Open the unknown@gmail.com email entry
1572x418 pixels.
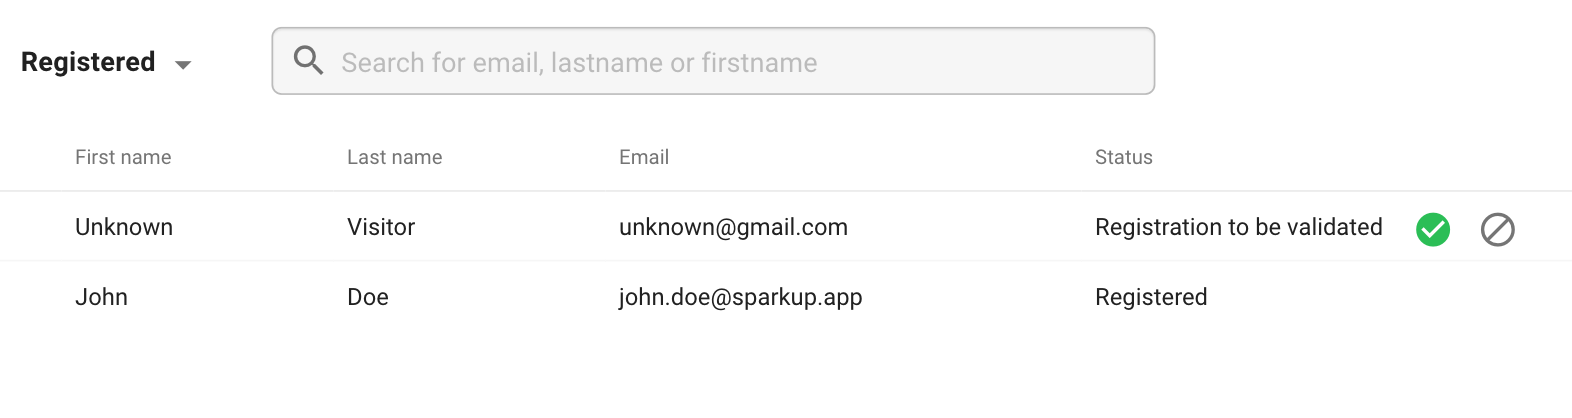point(733,228)
